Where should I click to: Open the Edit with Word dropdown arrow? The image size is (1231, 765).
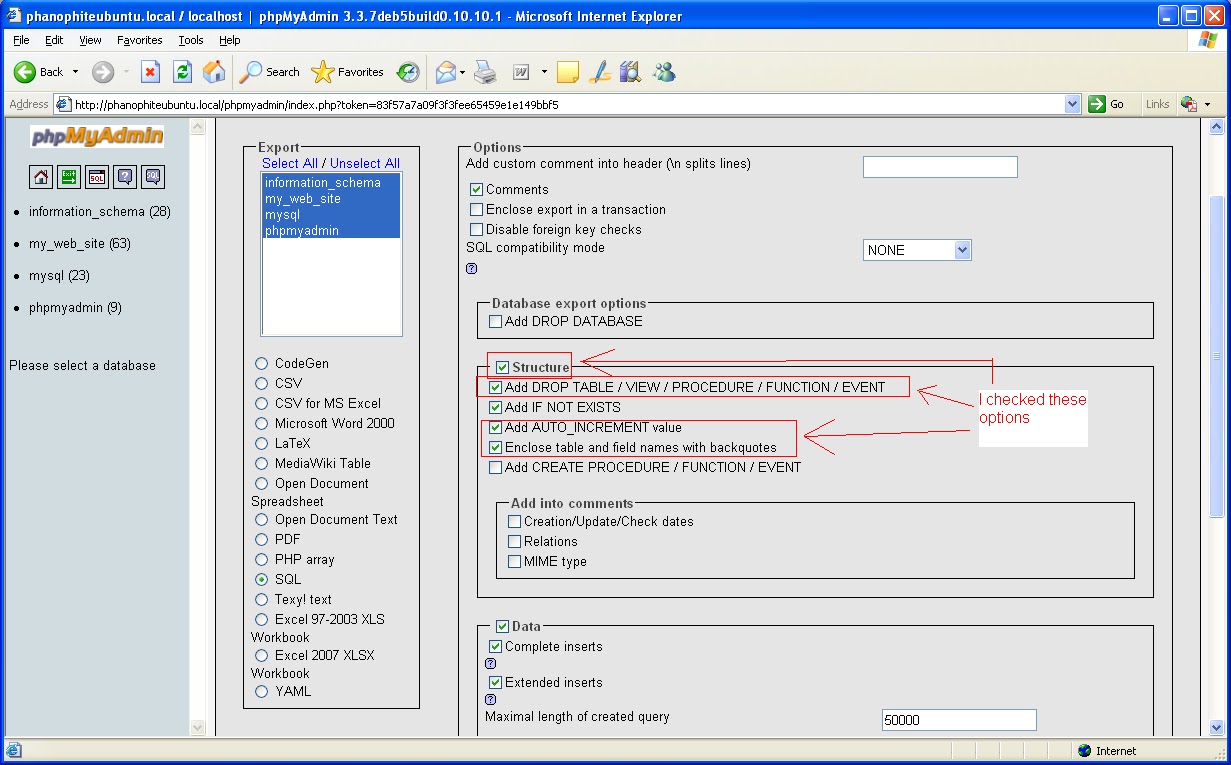pos(544,72)
